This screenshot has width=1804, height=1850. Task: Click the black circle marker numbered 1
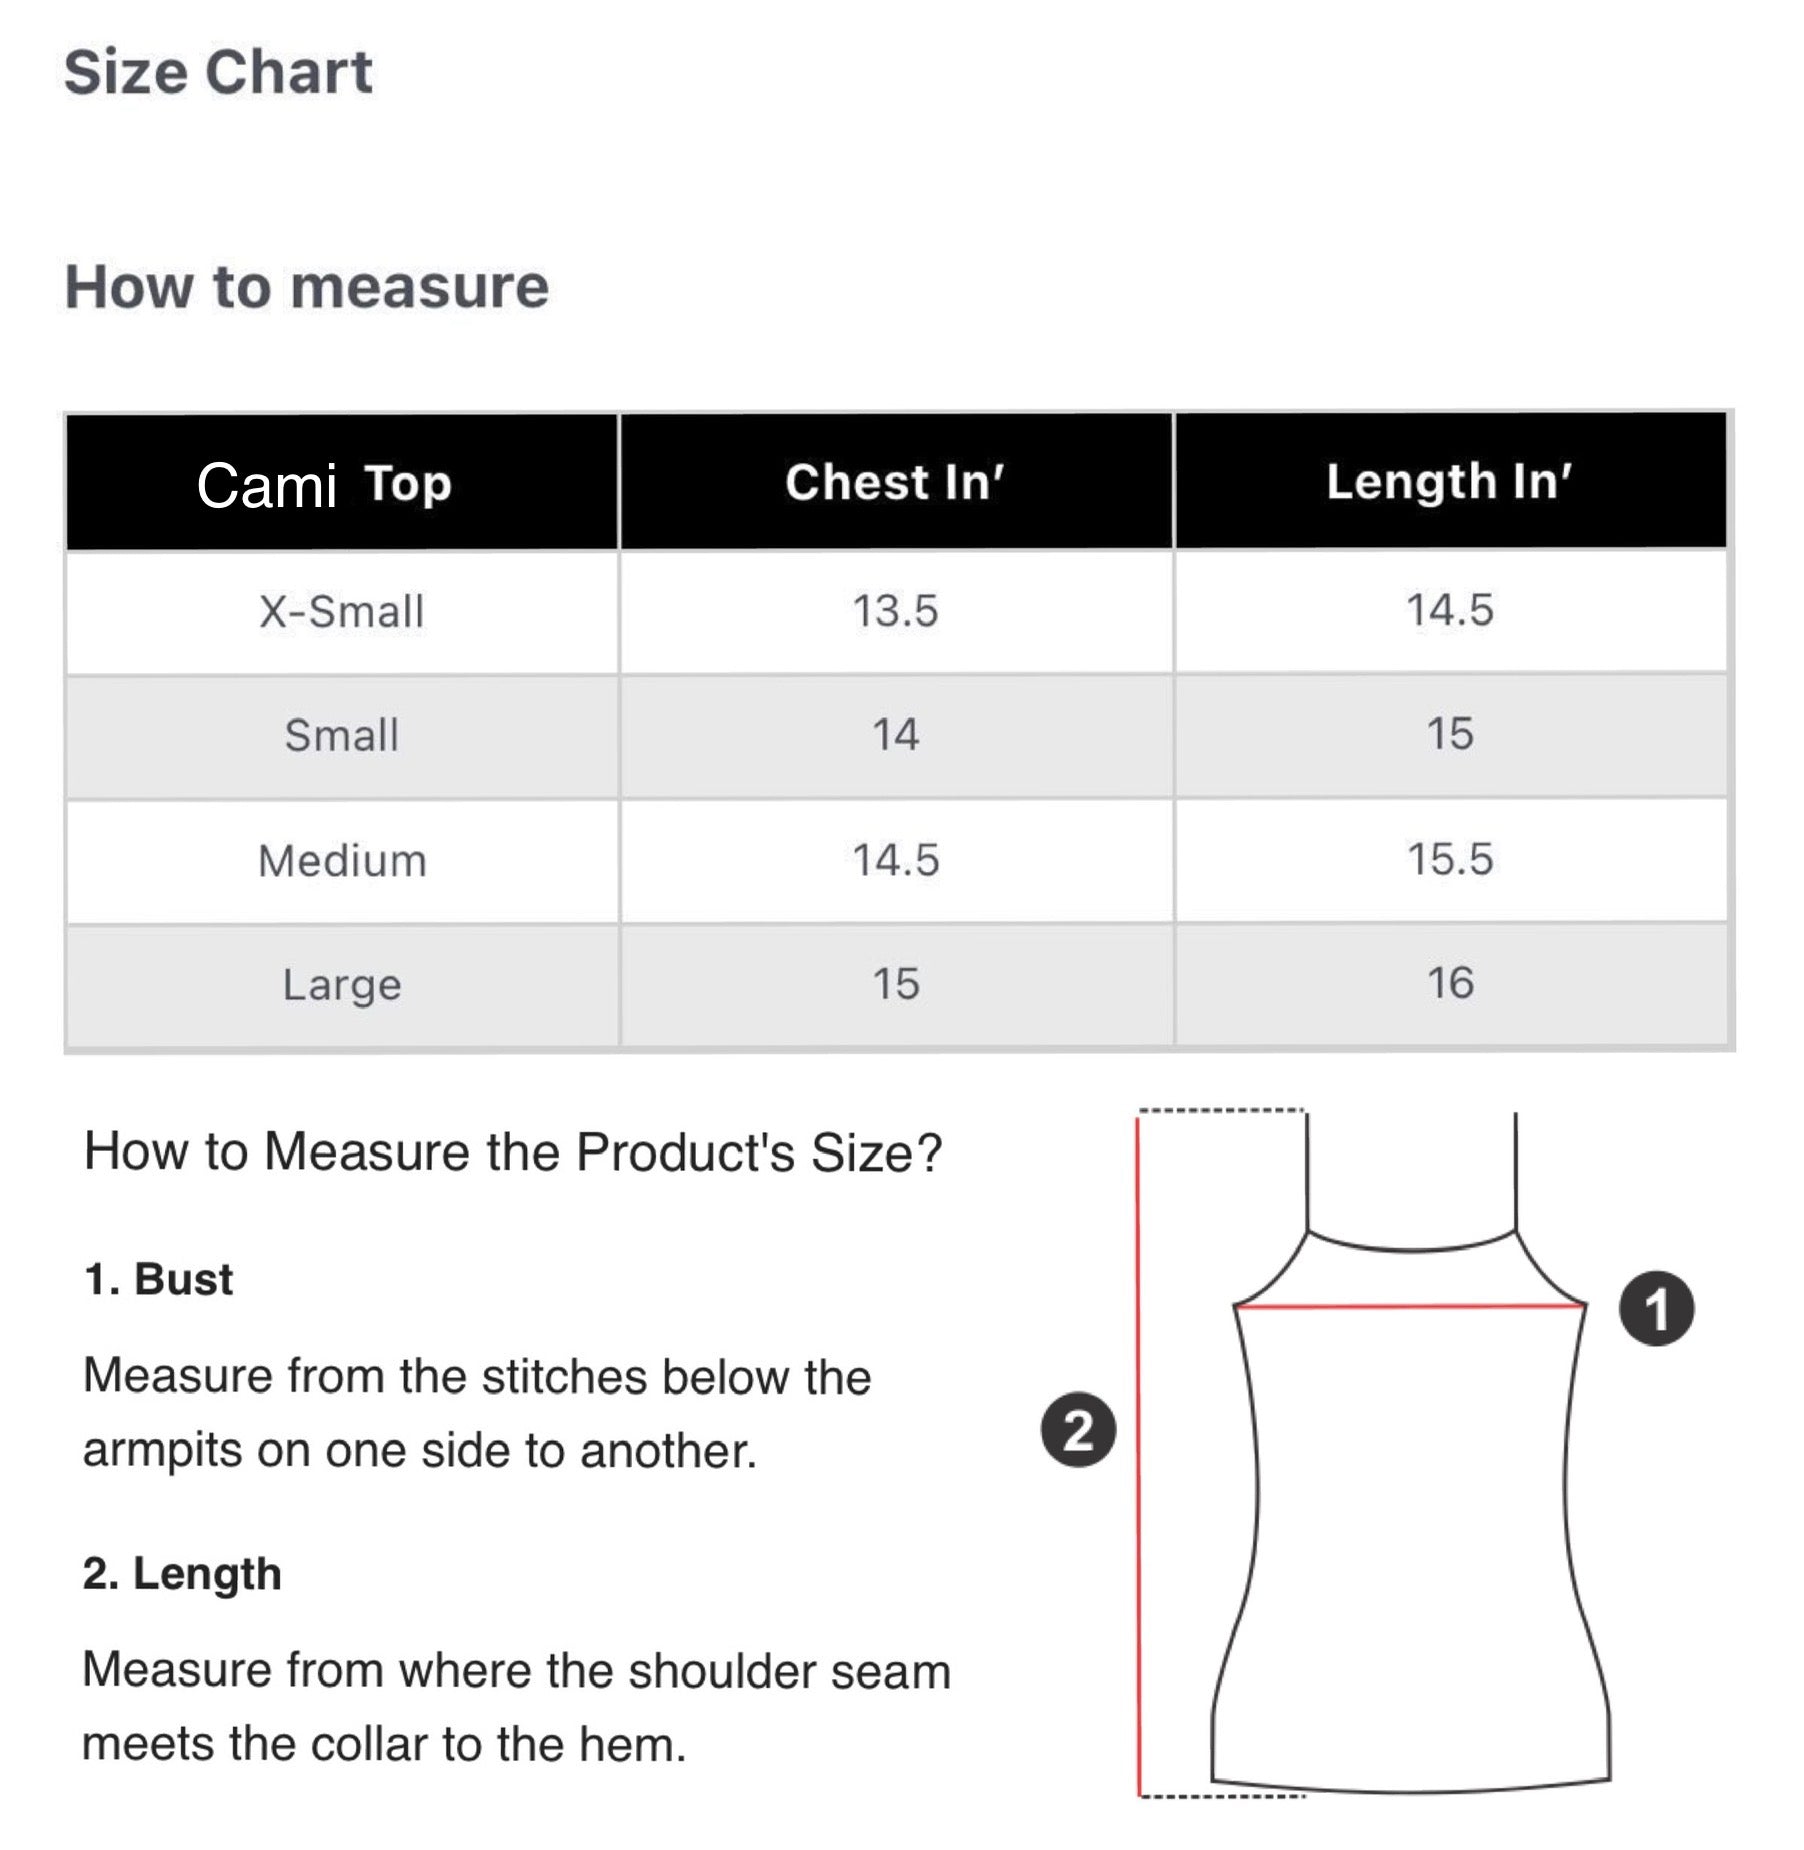click(x=1656, y=1308)
